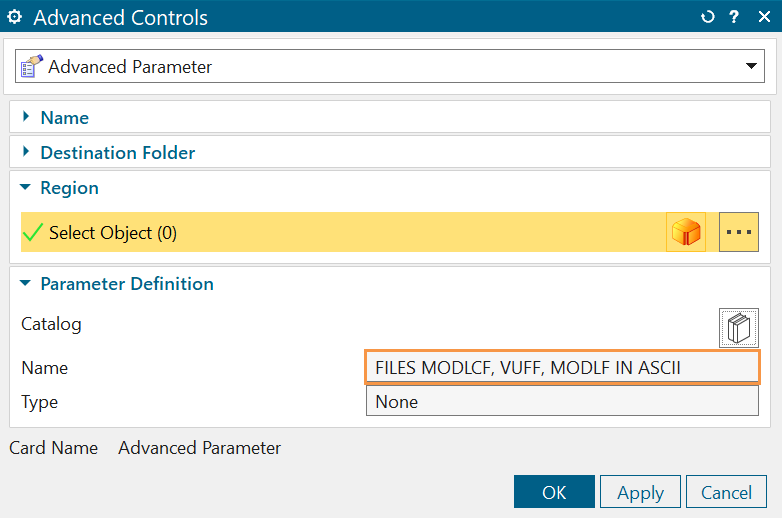
Task: Collapse the Region section
Action: (x=69, y=188)
